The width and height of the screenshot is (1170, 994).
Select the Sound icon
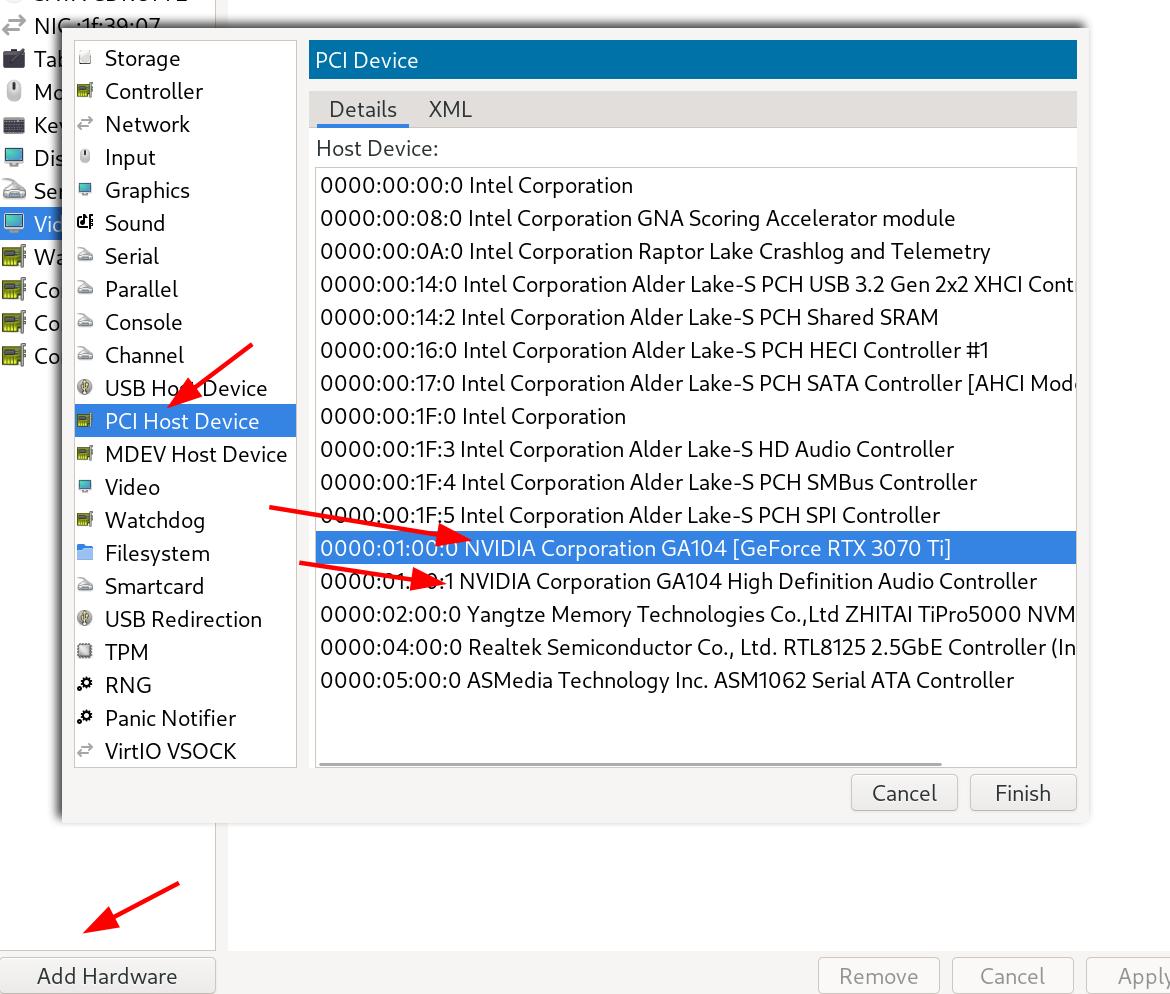tap(85, 222)
